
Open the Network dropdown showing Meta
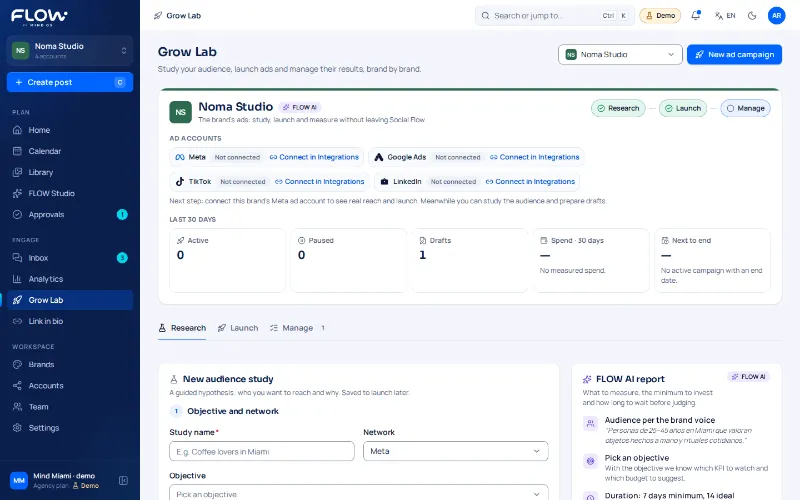(x=456, y=452)
